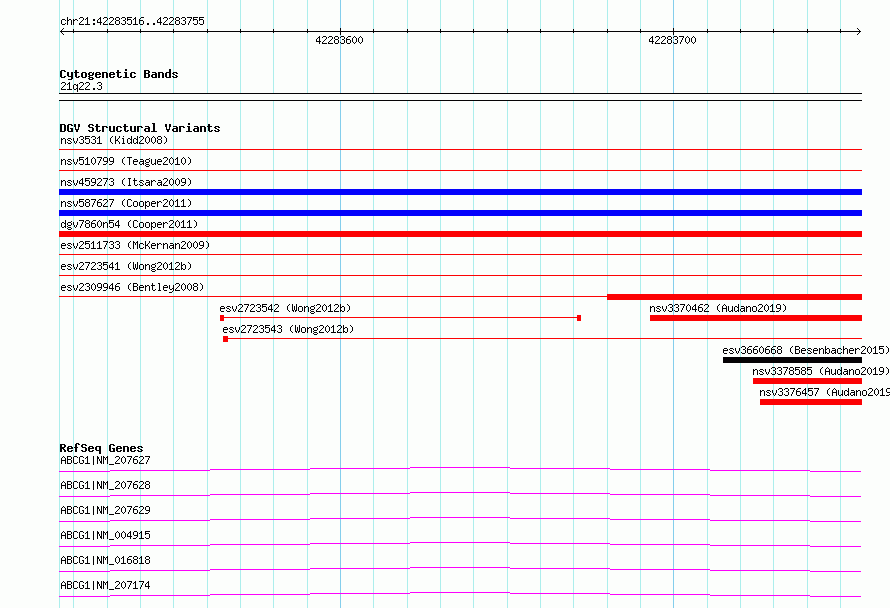Open ABCG1|NM_207627 transcript label

tap(106, 460)
